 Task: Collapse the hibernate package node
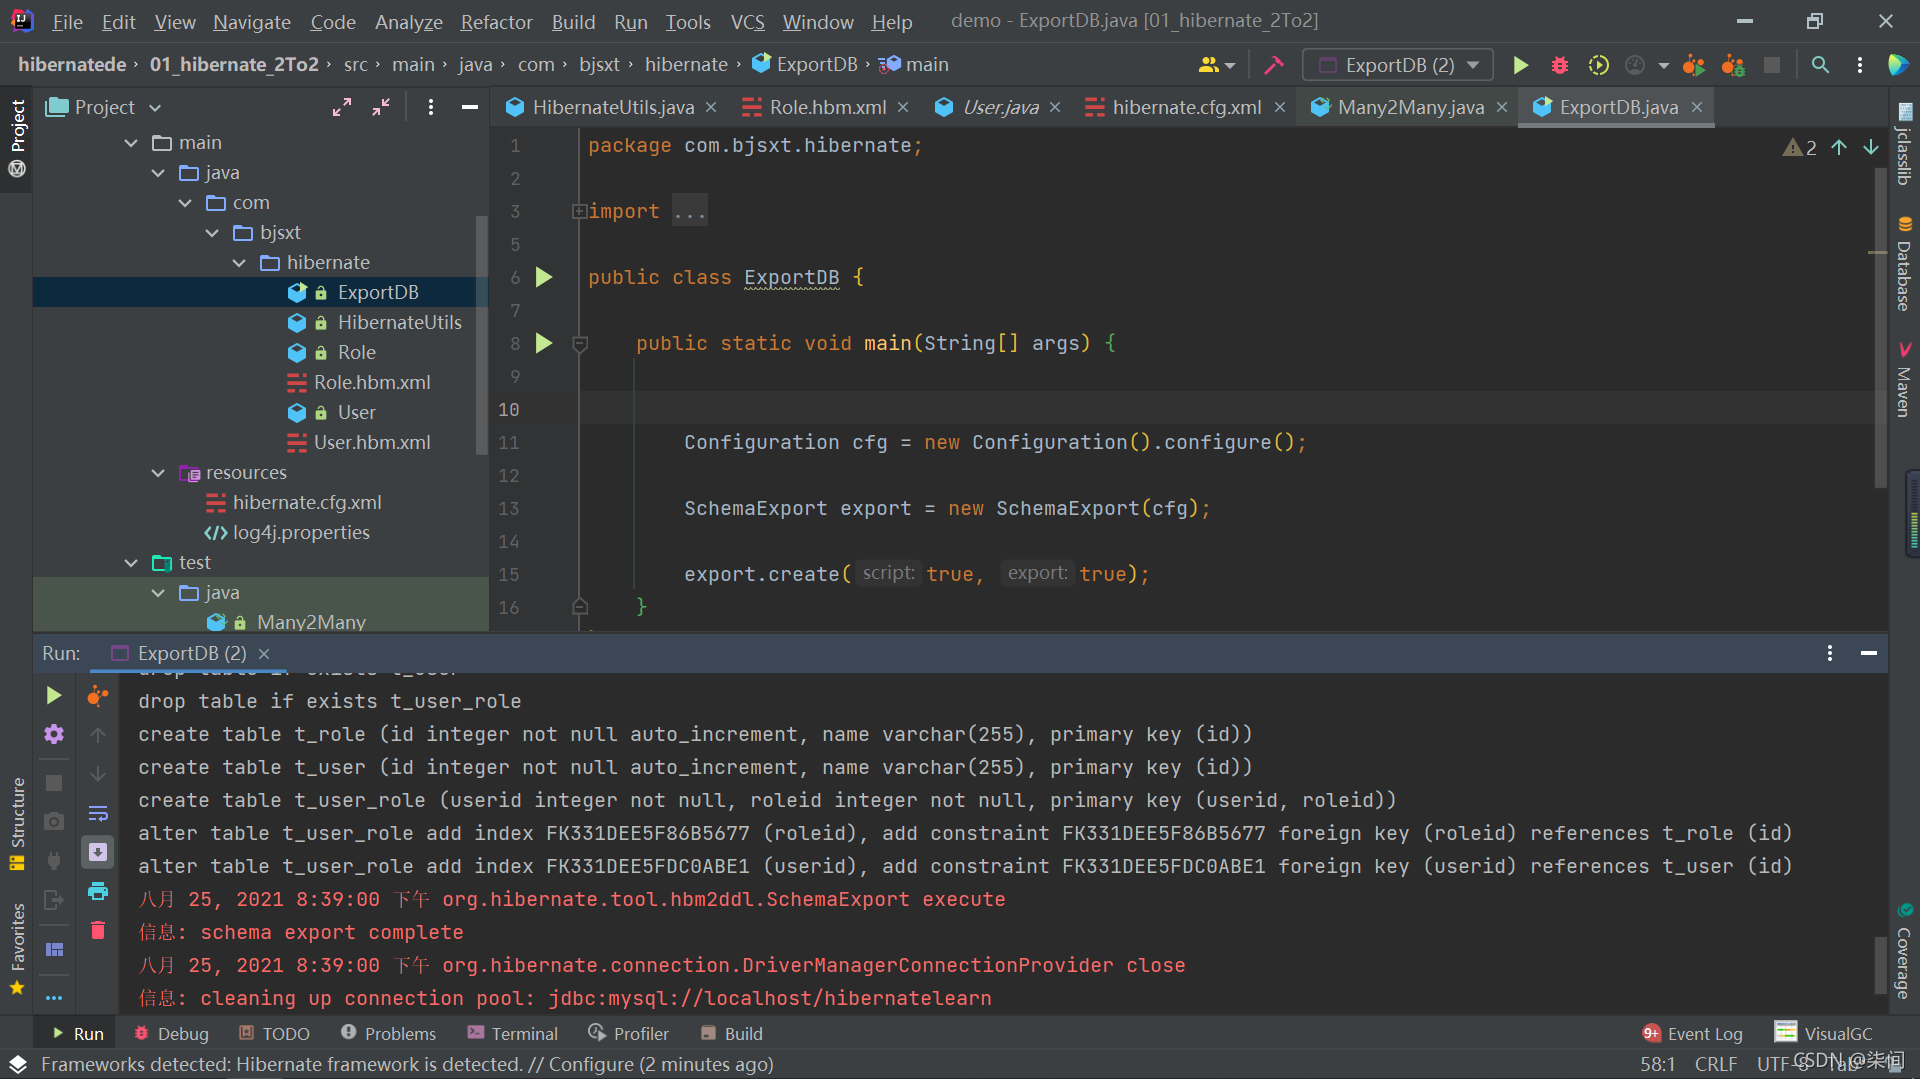click(239, 263)
